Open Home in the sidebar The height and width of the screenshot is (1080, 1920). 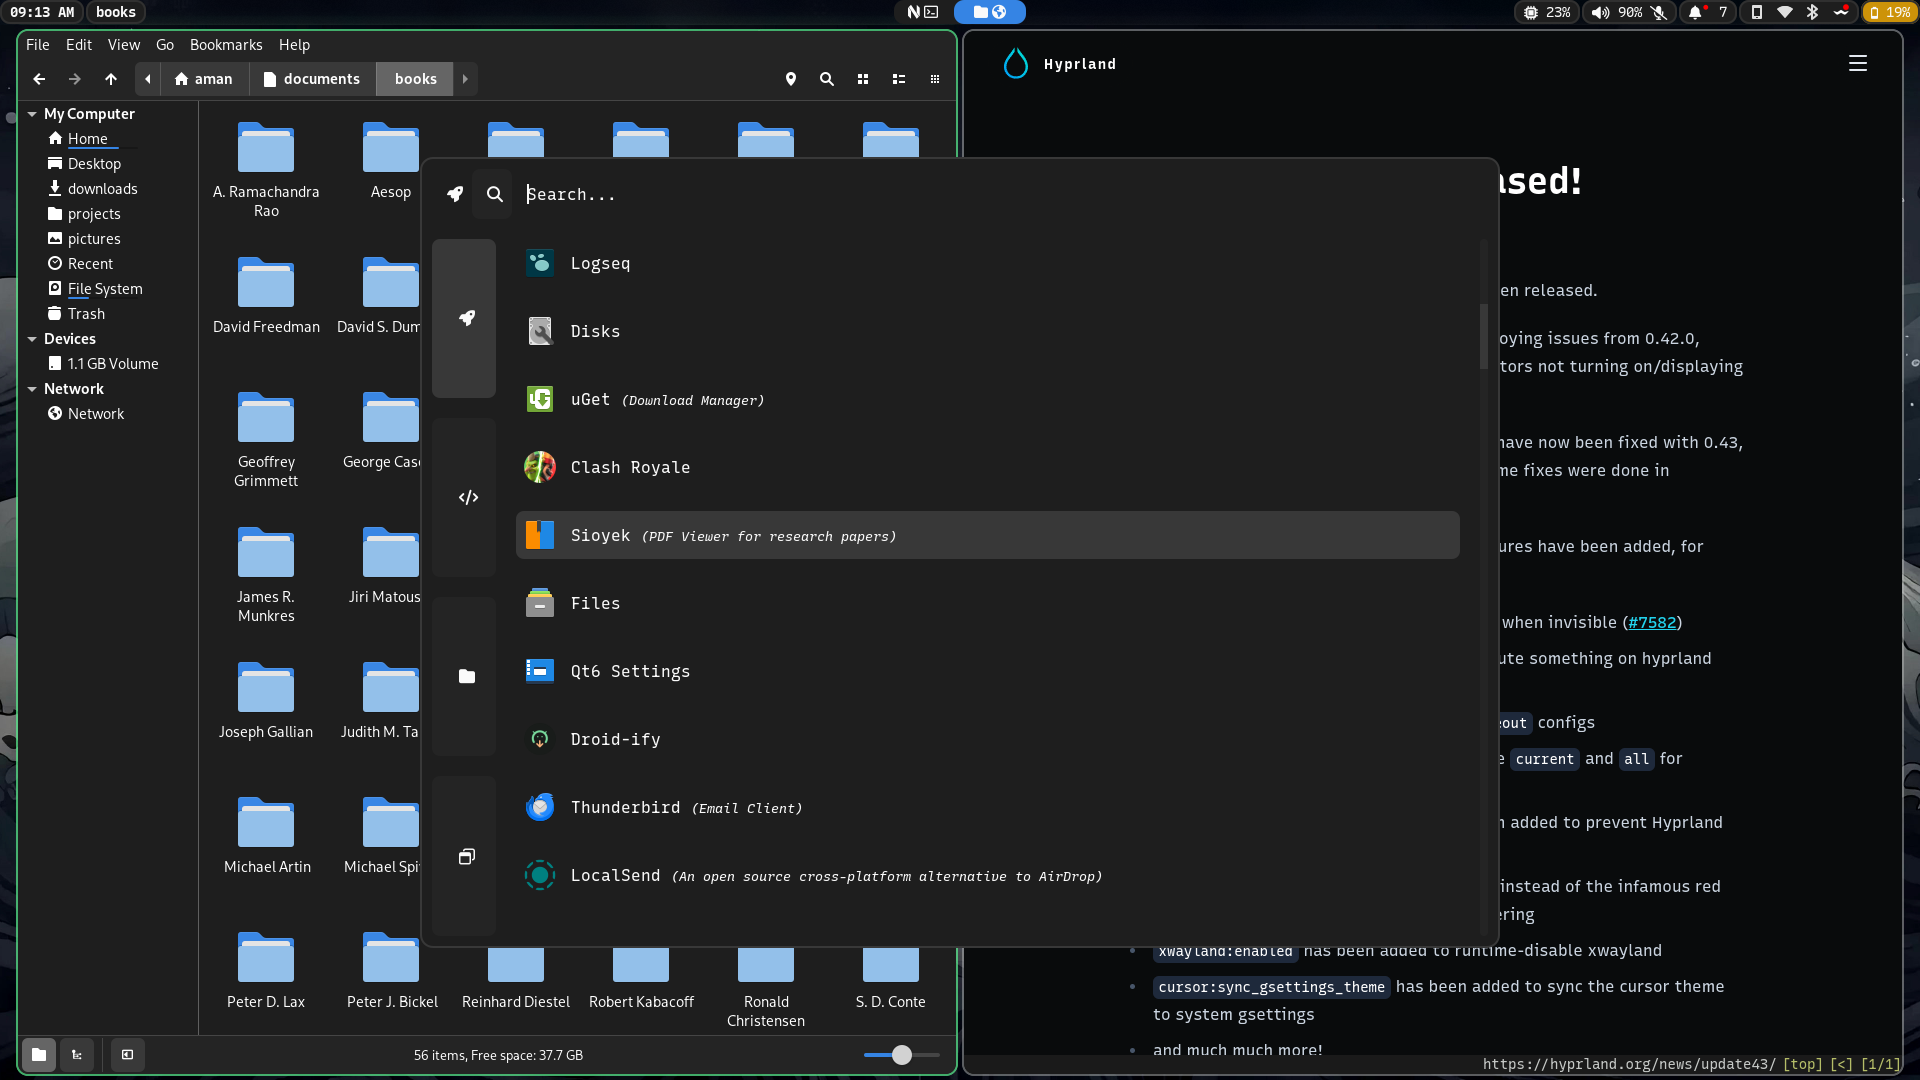tap(87, 139)
